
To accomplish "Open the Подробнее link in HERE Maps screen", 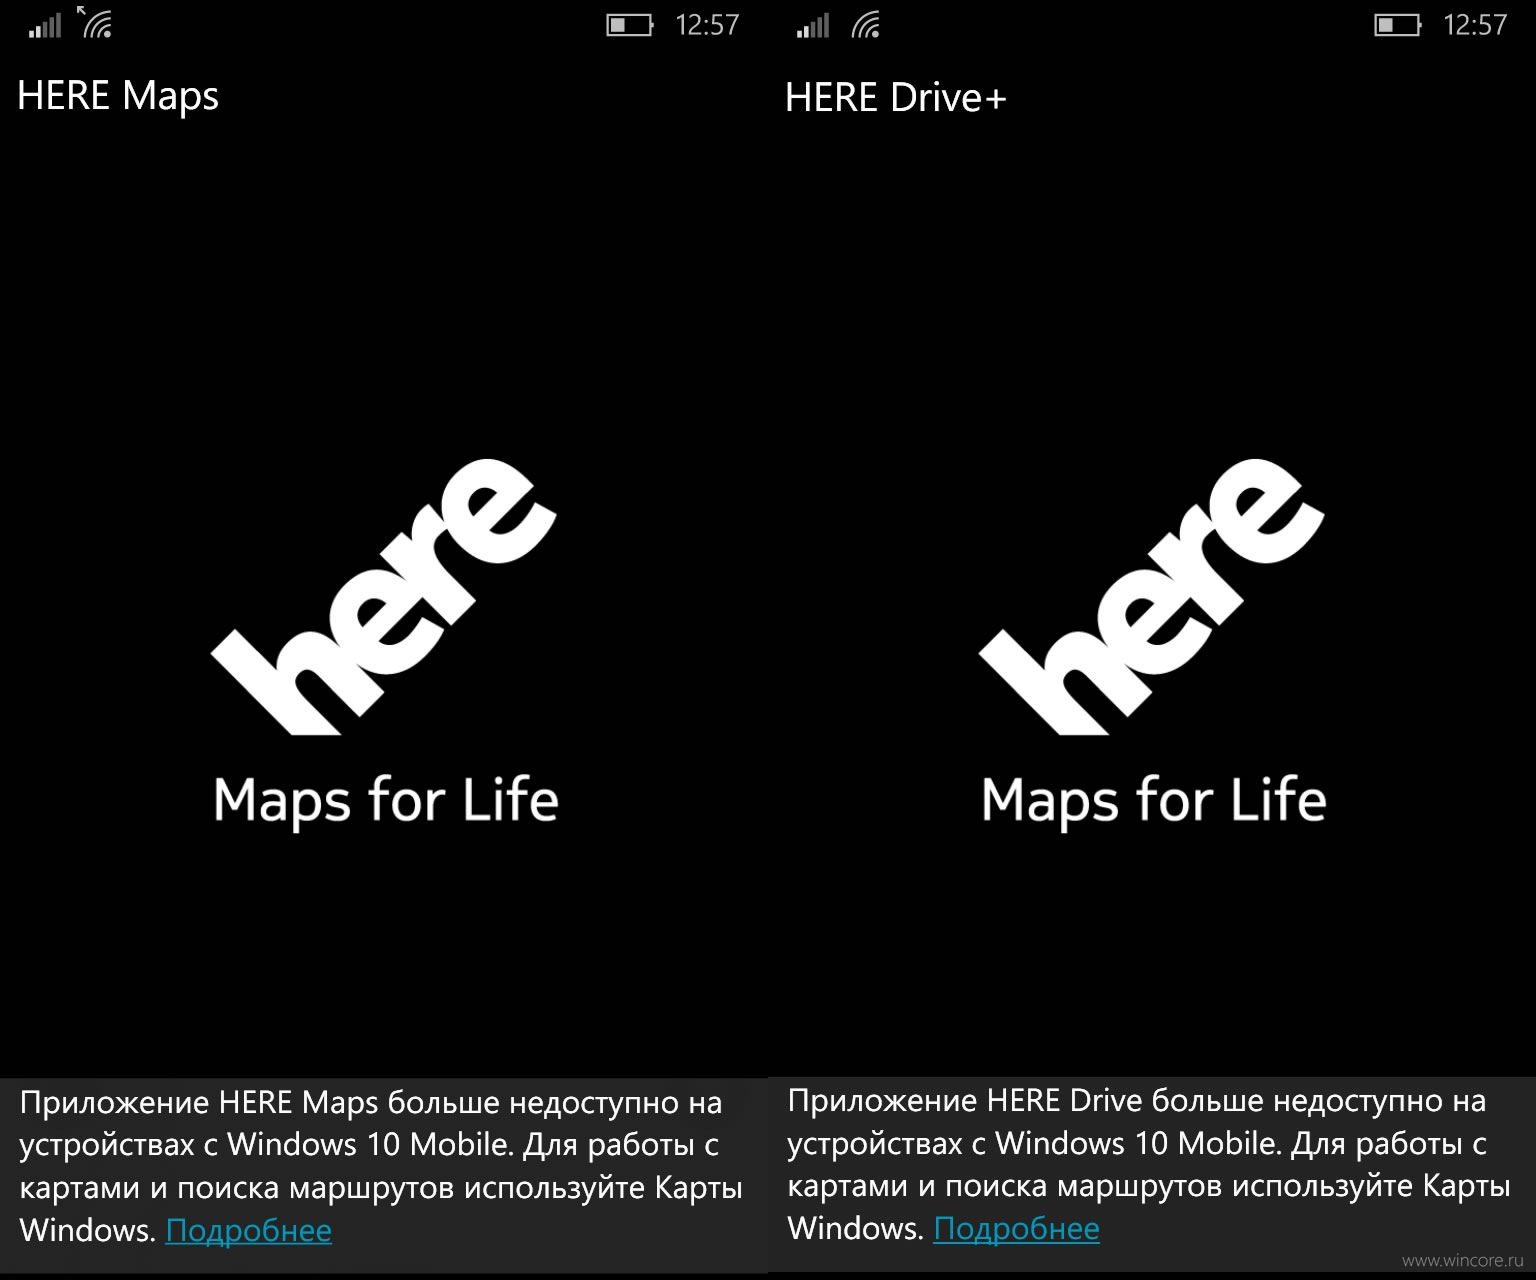I will click(249, 1230).
